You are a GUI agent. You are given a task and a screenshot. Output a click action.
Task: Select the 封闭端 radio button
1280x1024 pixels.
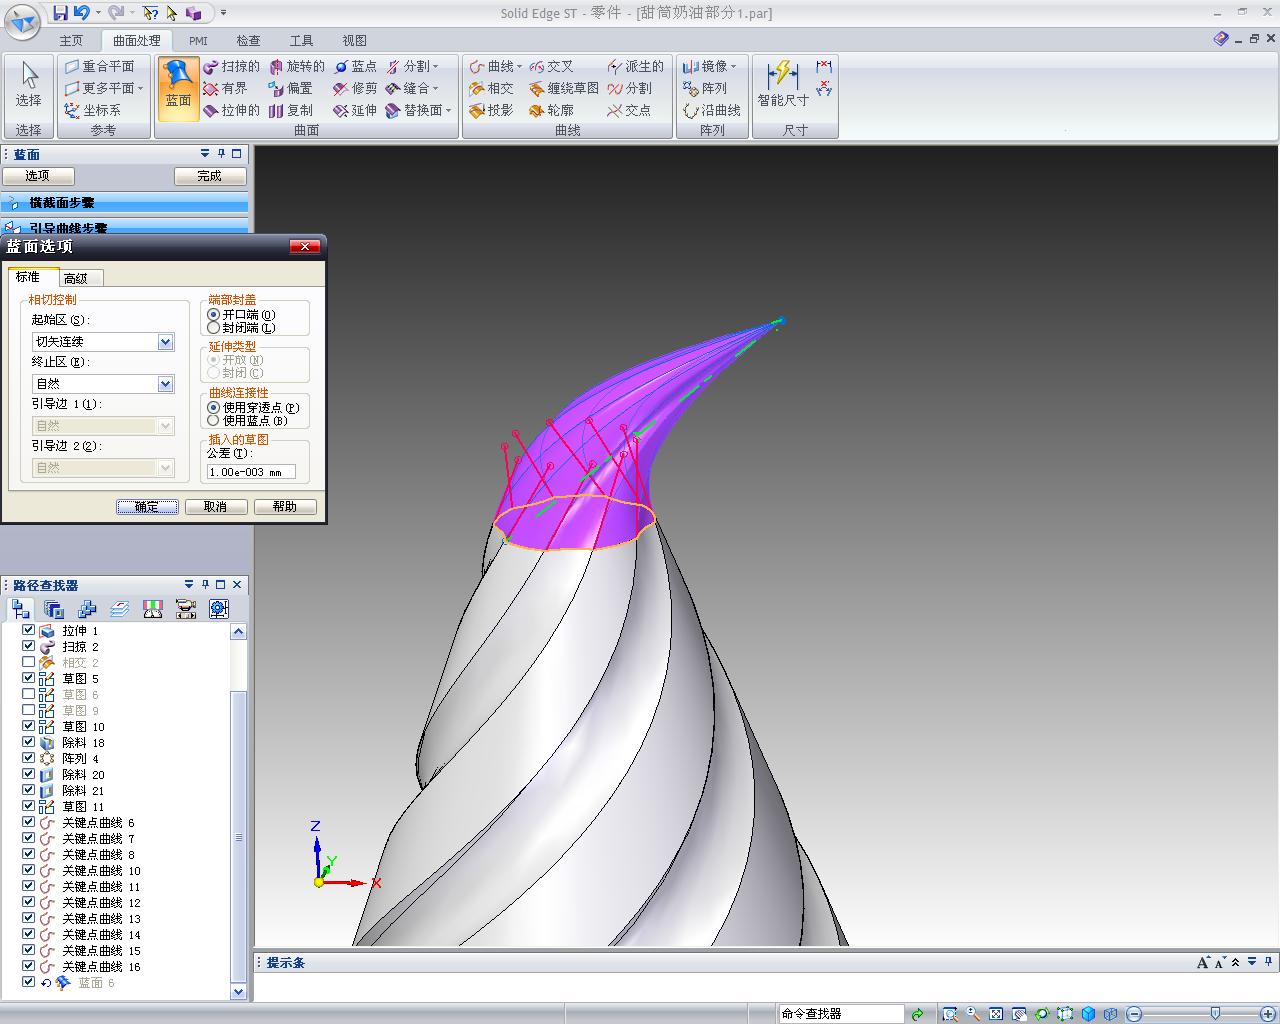pos(213,327)
